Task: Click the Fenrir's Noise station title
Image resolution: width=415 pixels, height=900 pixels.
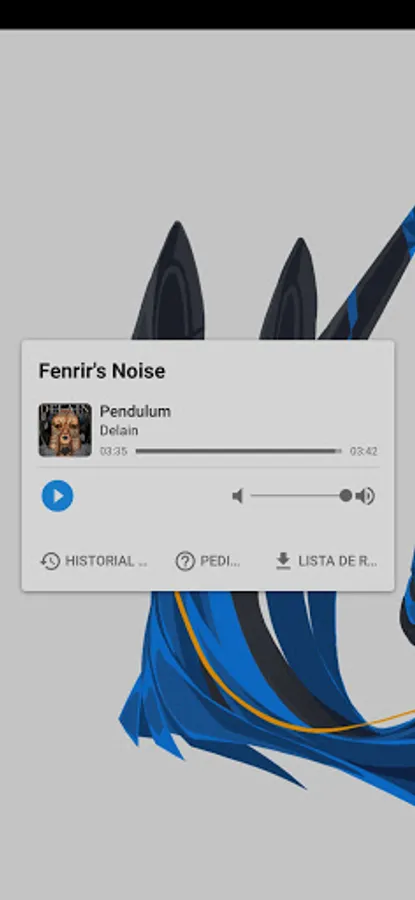Action: tap(102, 371)
